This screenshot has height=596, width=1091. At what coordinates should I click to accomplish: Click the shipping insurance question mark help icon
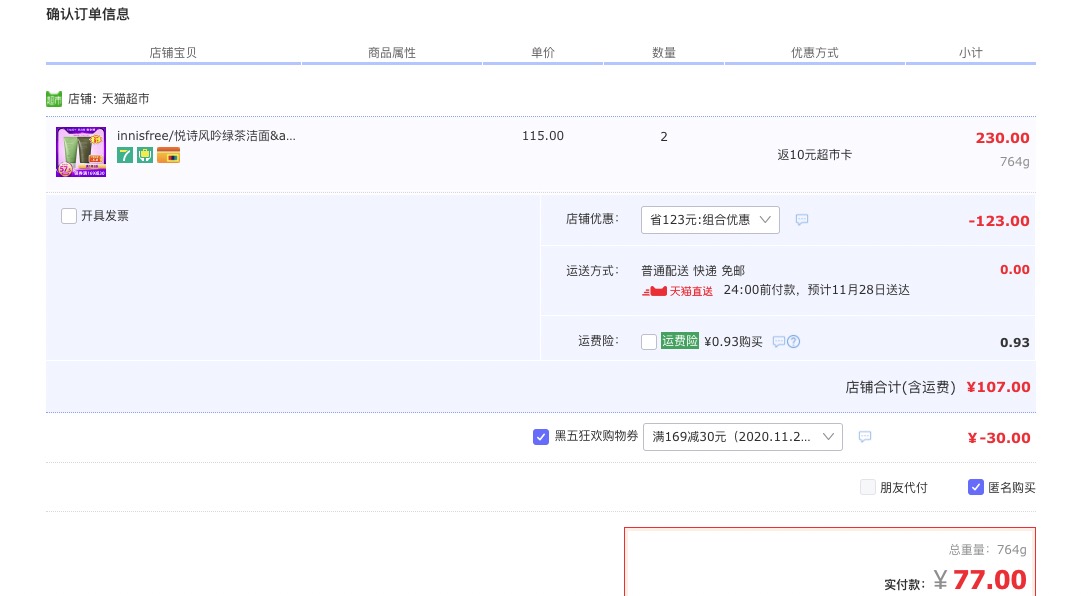pyautogui.click(x=793, y=341)
